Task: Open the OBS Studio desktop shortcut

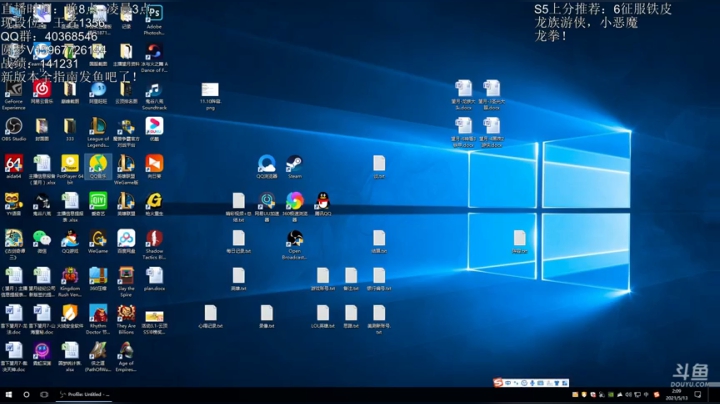Action: click(x=14, y=130)
